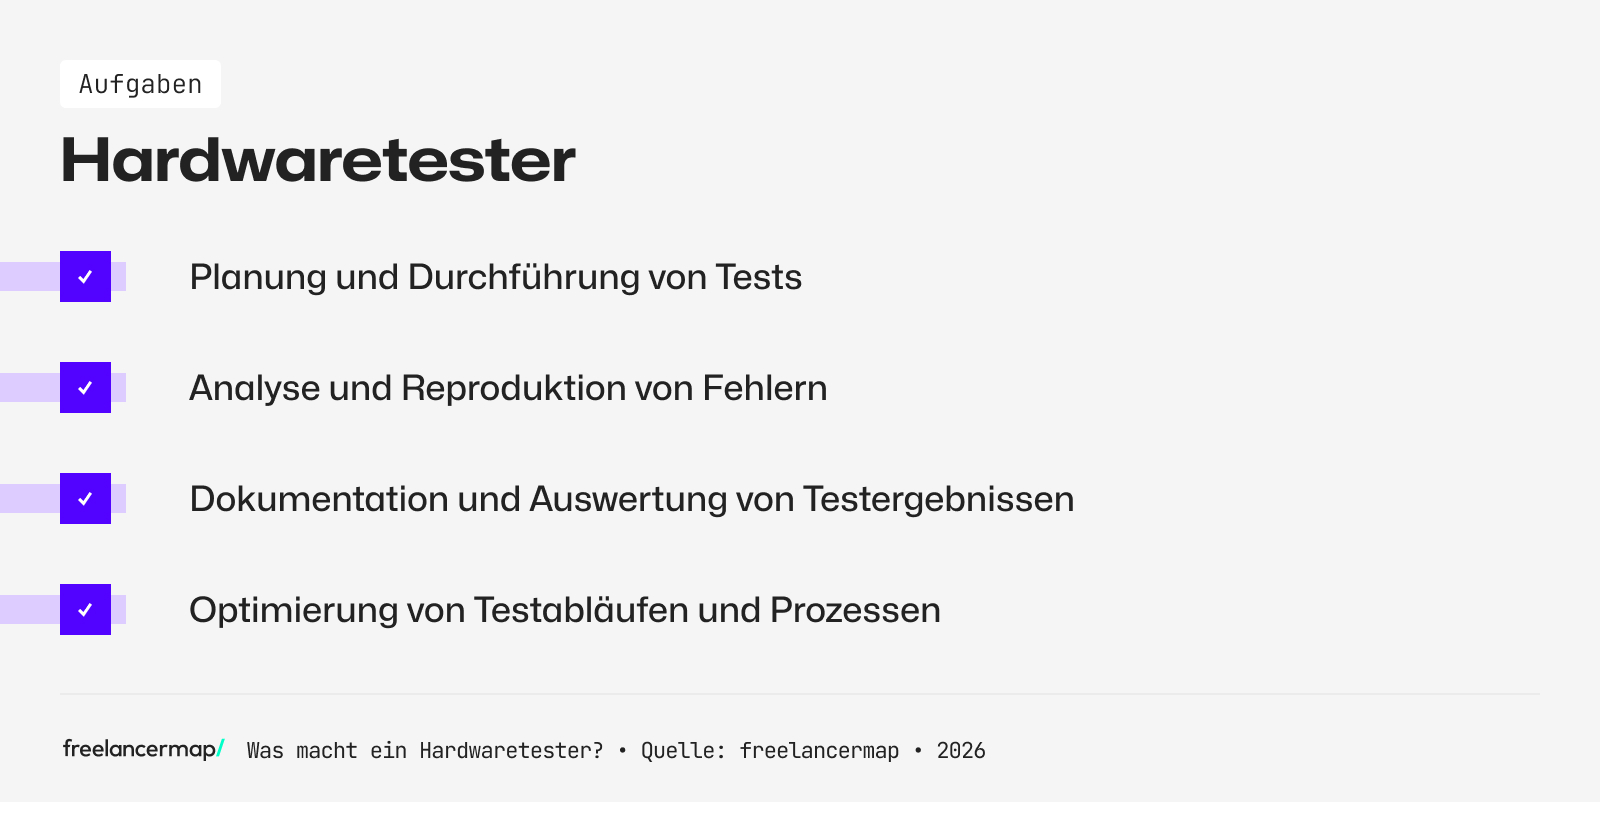Click the Aufgaben label tag
1600x825 pixels.
pyautogui.click(x=140, y=84)
